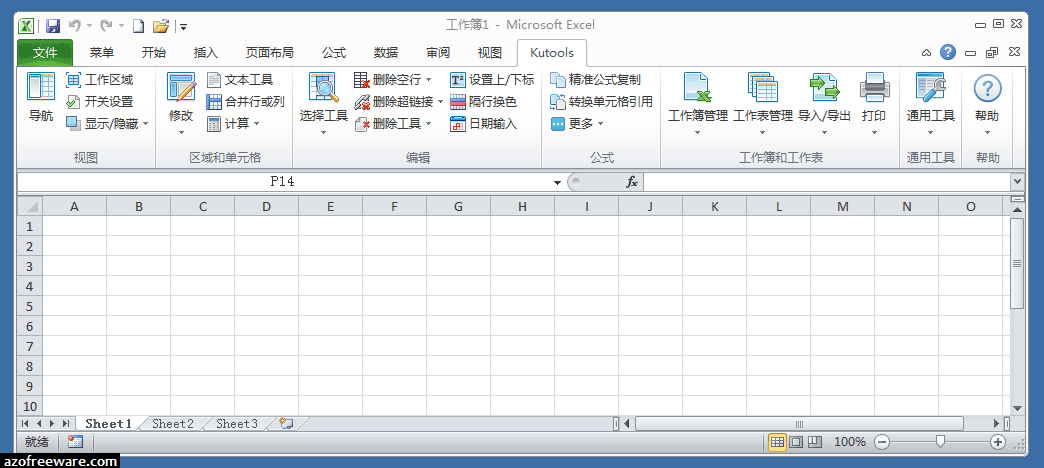1044x468 pixels.
Task: Open the 打印 printing tools
Action: click(874, 103)
